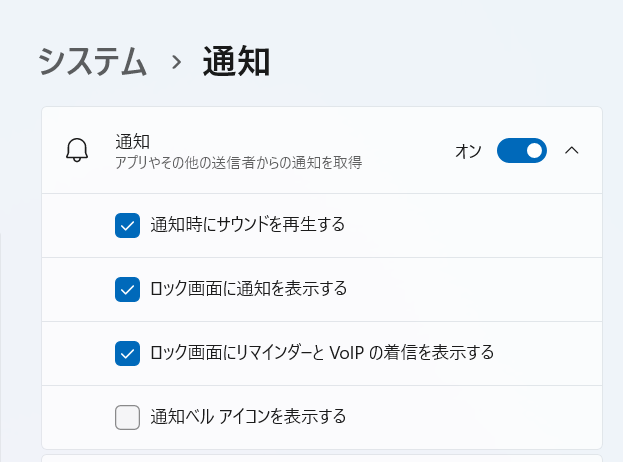Screen dimensions: 623x462
Task: Click the breadcrumb arrow after システム
Action: point(176,62)
